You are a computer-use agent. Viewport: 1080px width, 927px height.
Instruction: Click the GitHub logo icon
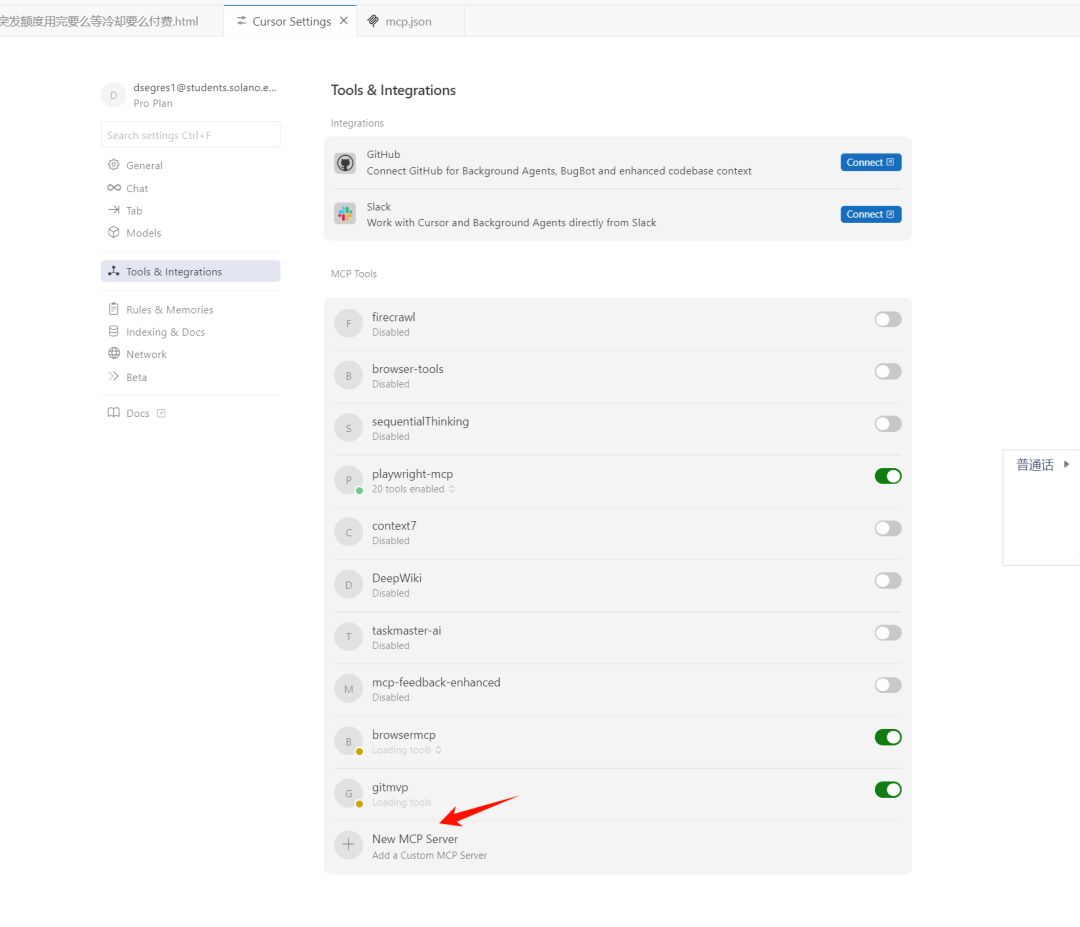[x=345, y=163]
